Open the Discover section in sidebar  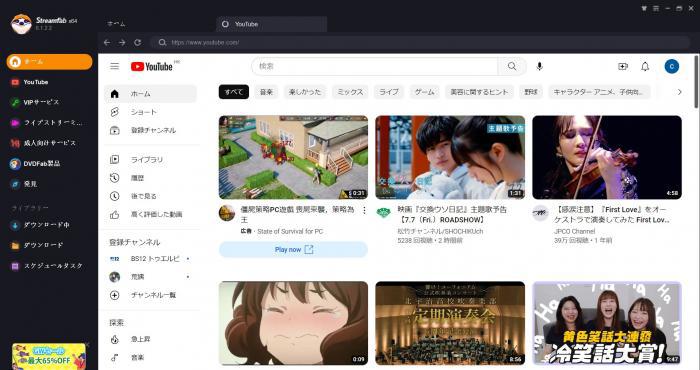[24, 184]
